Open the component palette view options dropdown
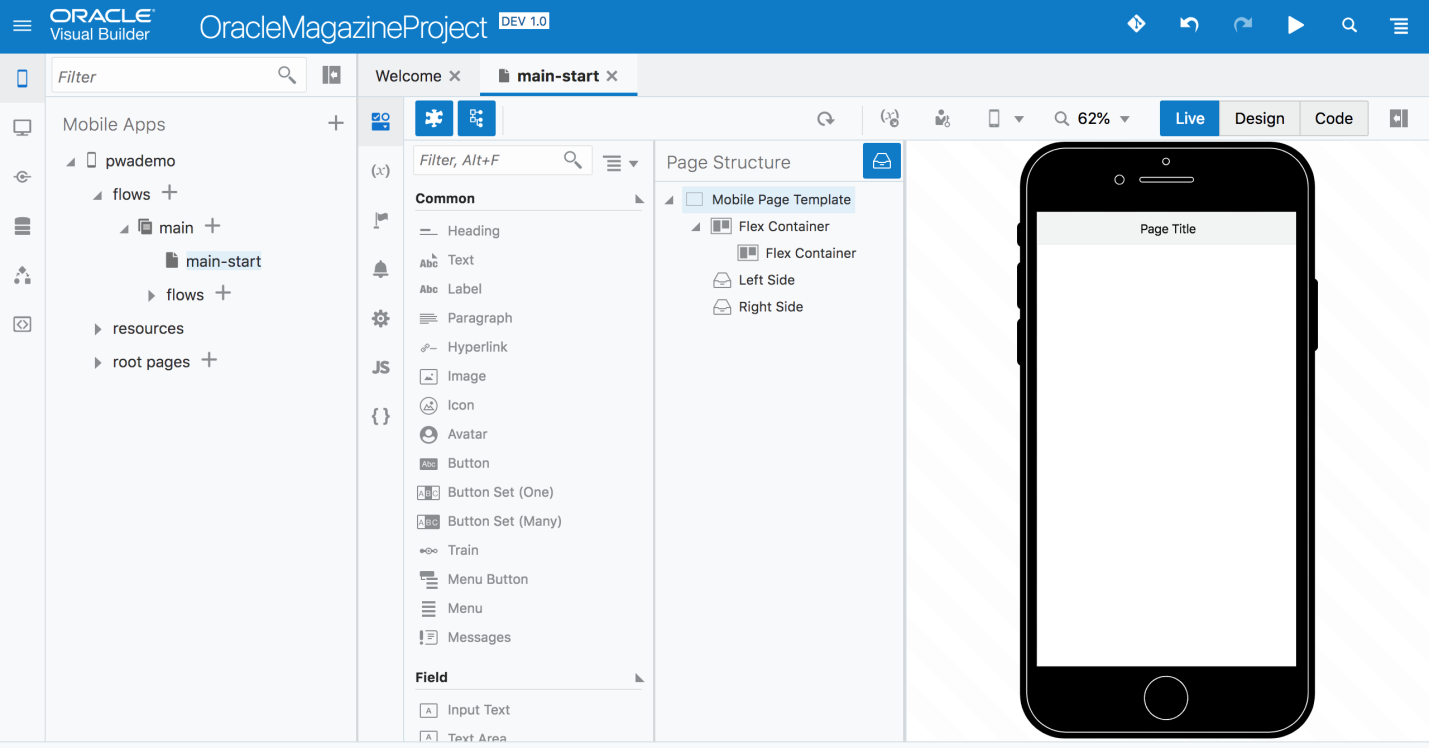 pos(621,162)
